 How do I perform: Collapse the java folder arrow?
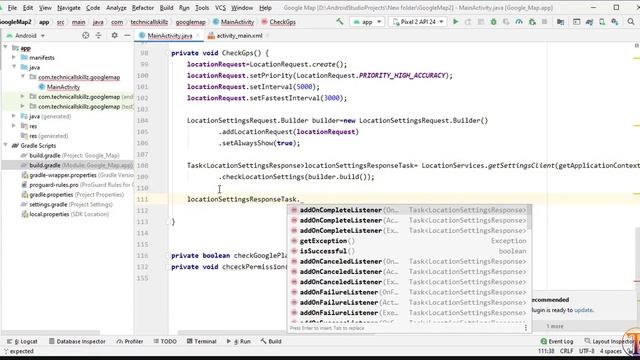(x=14, y=67)
